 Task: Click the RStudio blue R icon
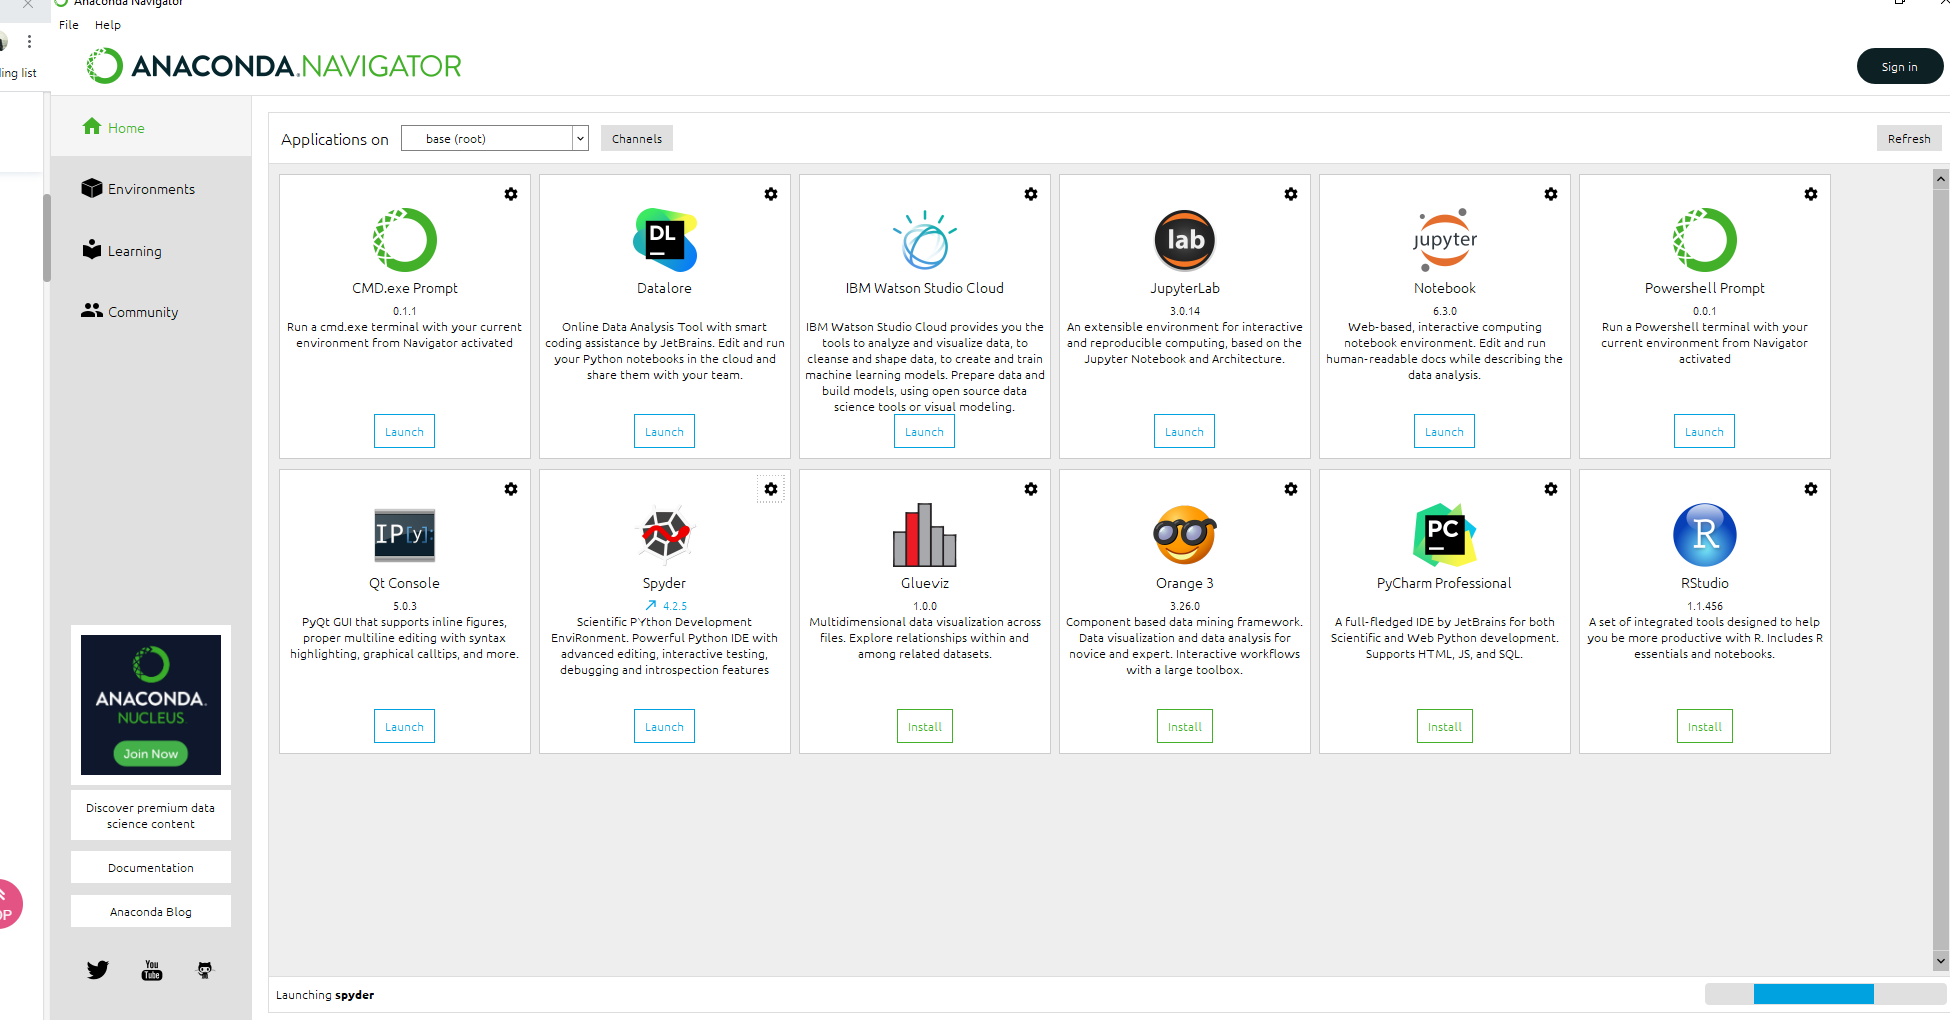tap(1705, 535)
